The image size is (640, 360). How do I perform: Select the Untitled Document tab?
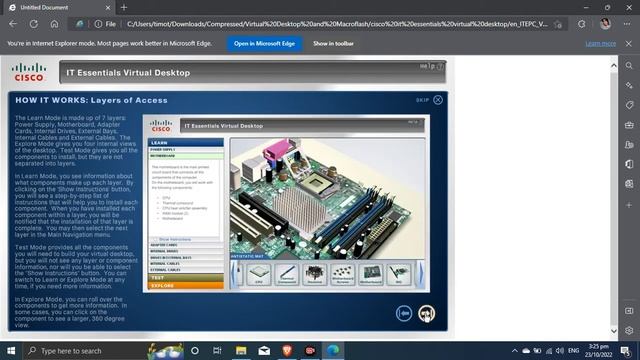pos(59,7)
